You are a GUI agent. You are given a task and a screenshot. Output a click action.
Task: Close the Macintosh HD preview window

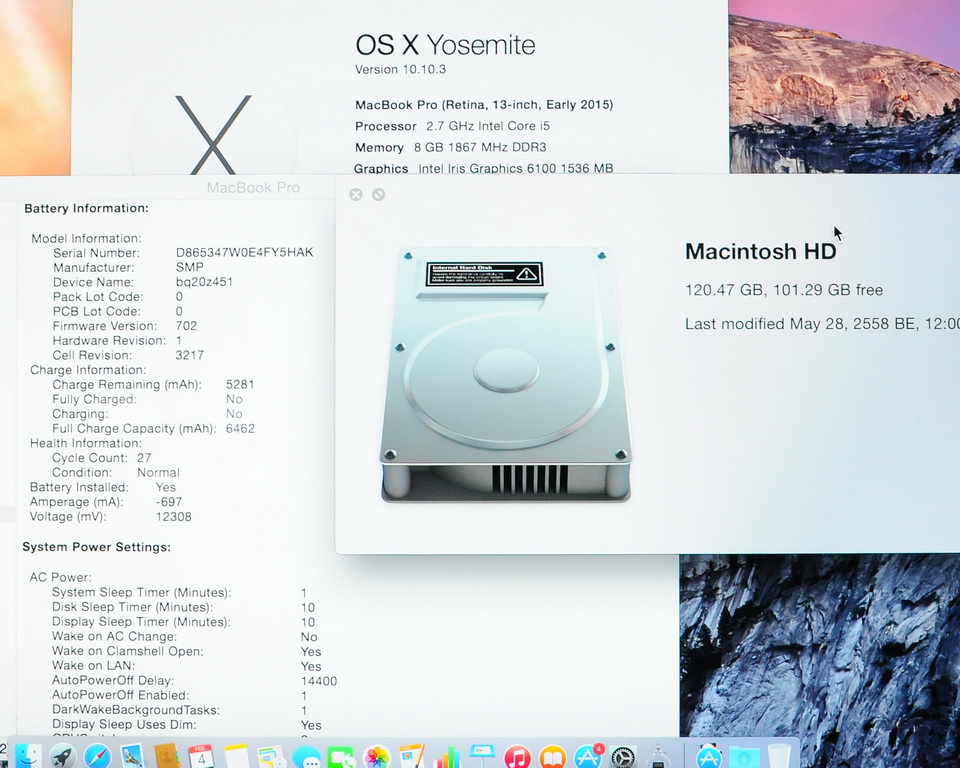356,194
